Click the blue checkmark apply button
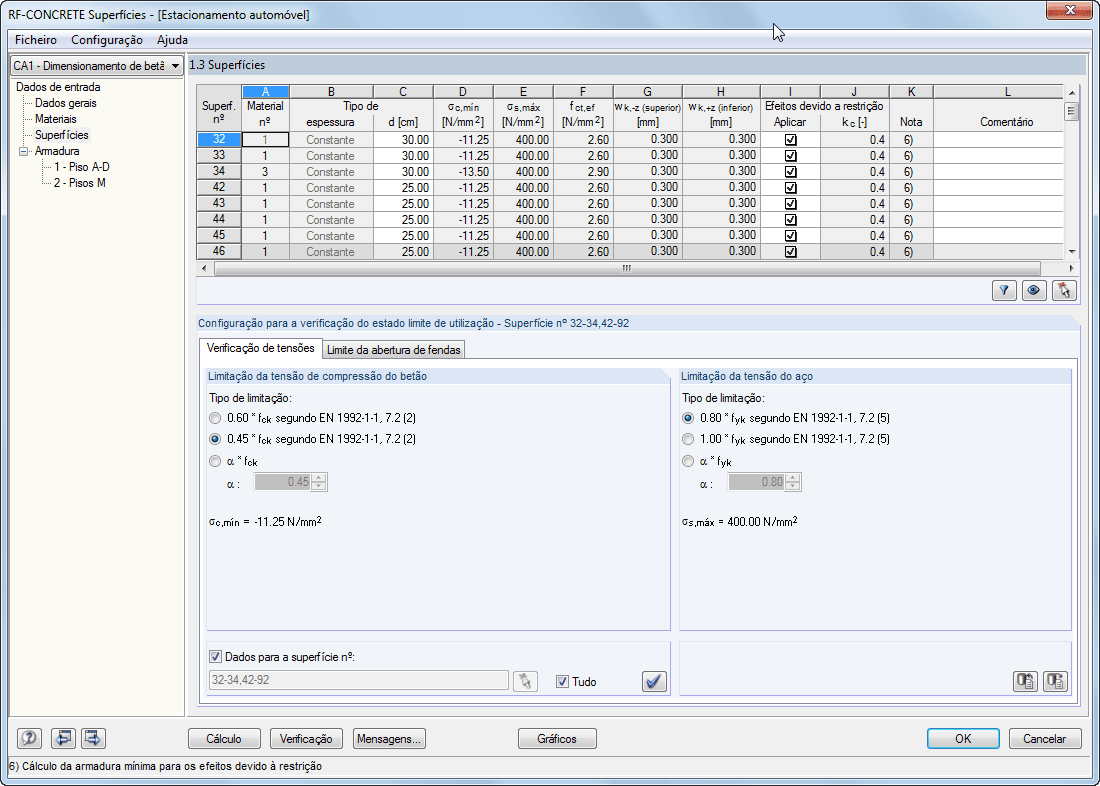Viewport: 1100px width, 786px height. (655, 681)
